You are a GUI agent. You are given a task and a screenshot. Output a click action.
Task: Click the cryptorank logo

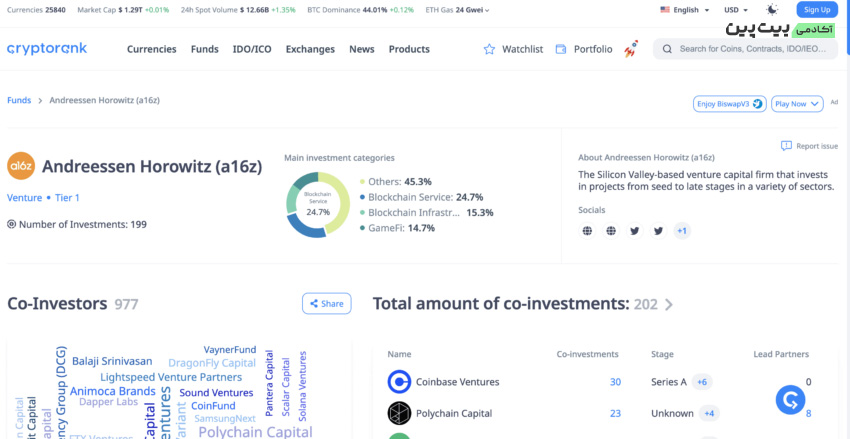coord(47,49)
